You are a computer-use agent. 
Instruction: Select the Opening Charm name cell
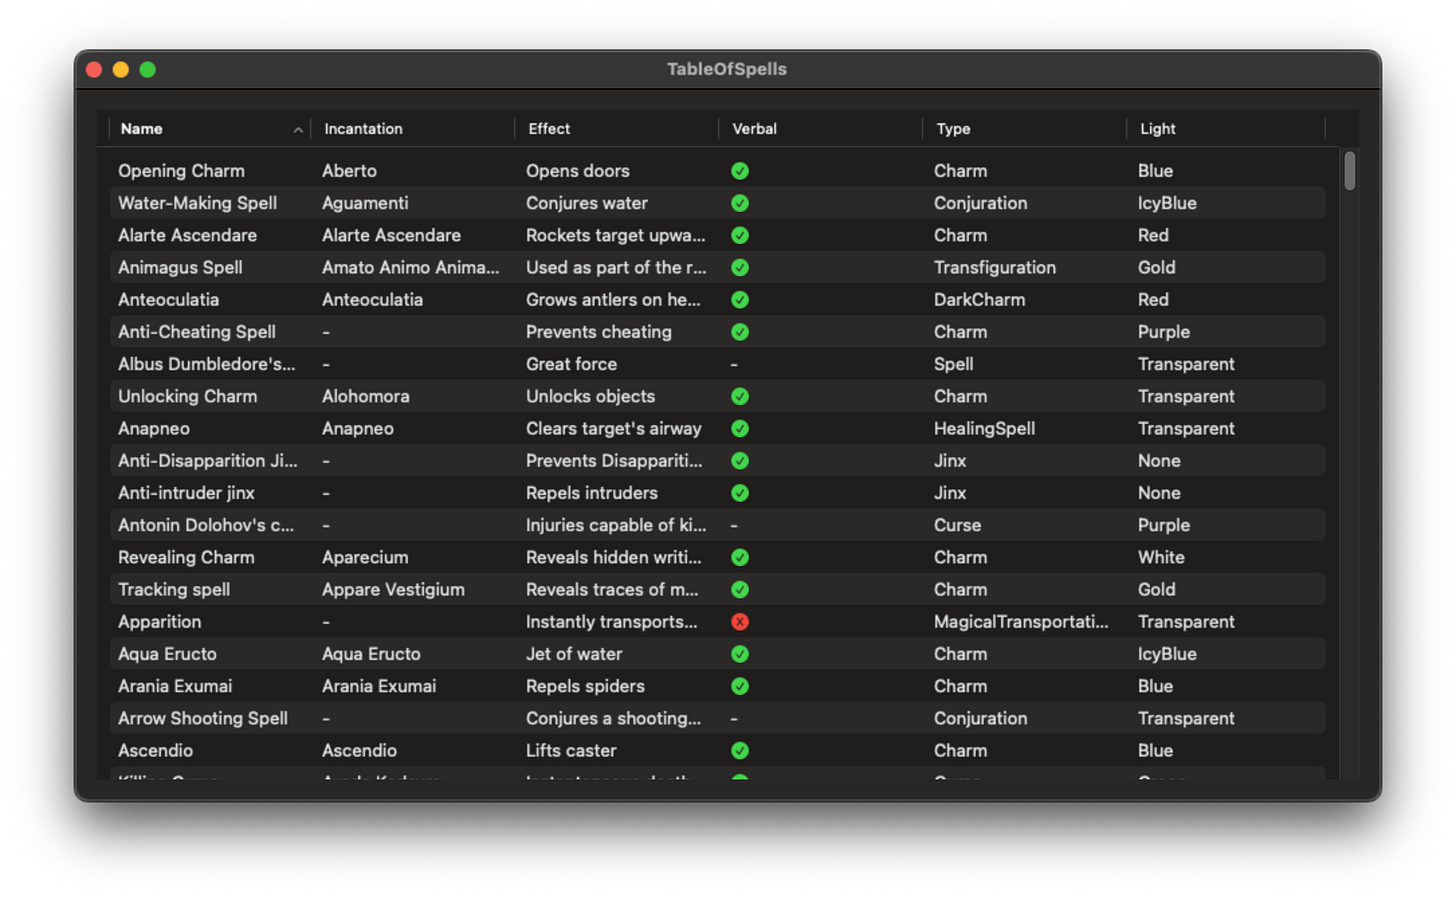coord(182,171)
